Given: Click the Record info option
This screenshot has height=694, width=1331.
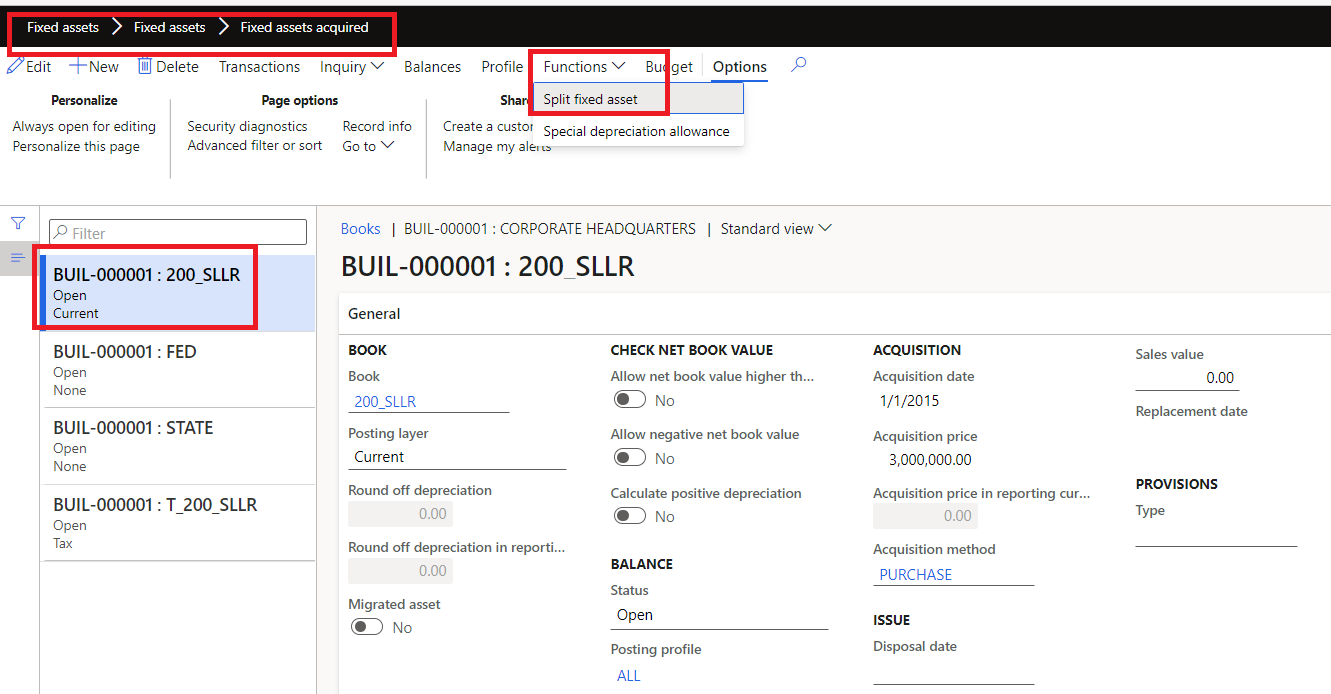Looking at the screenshot, I should (x=377, y=126).
